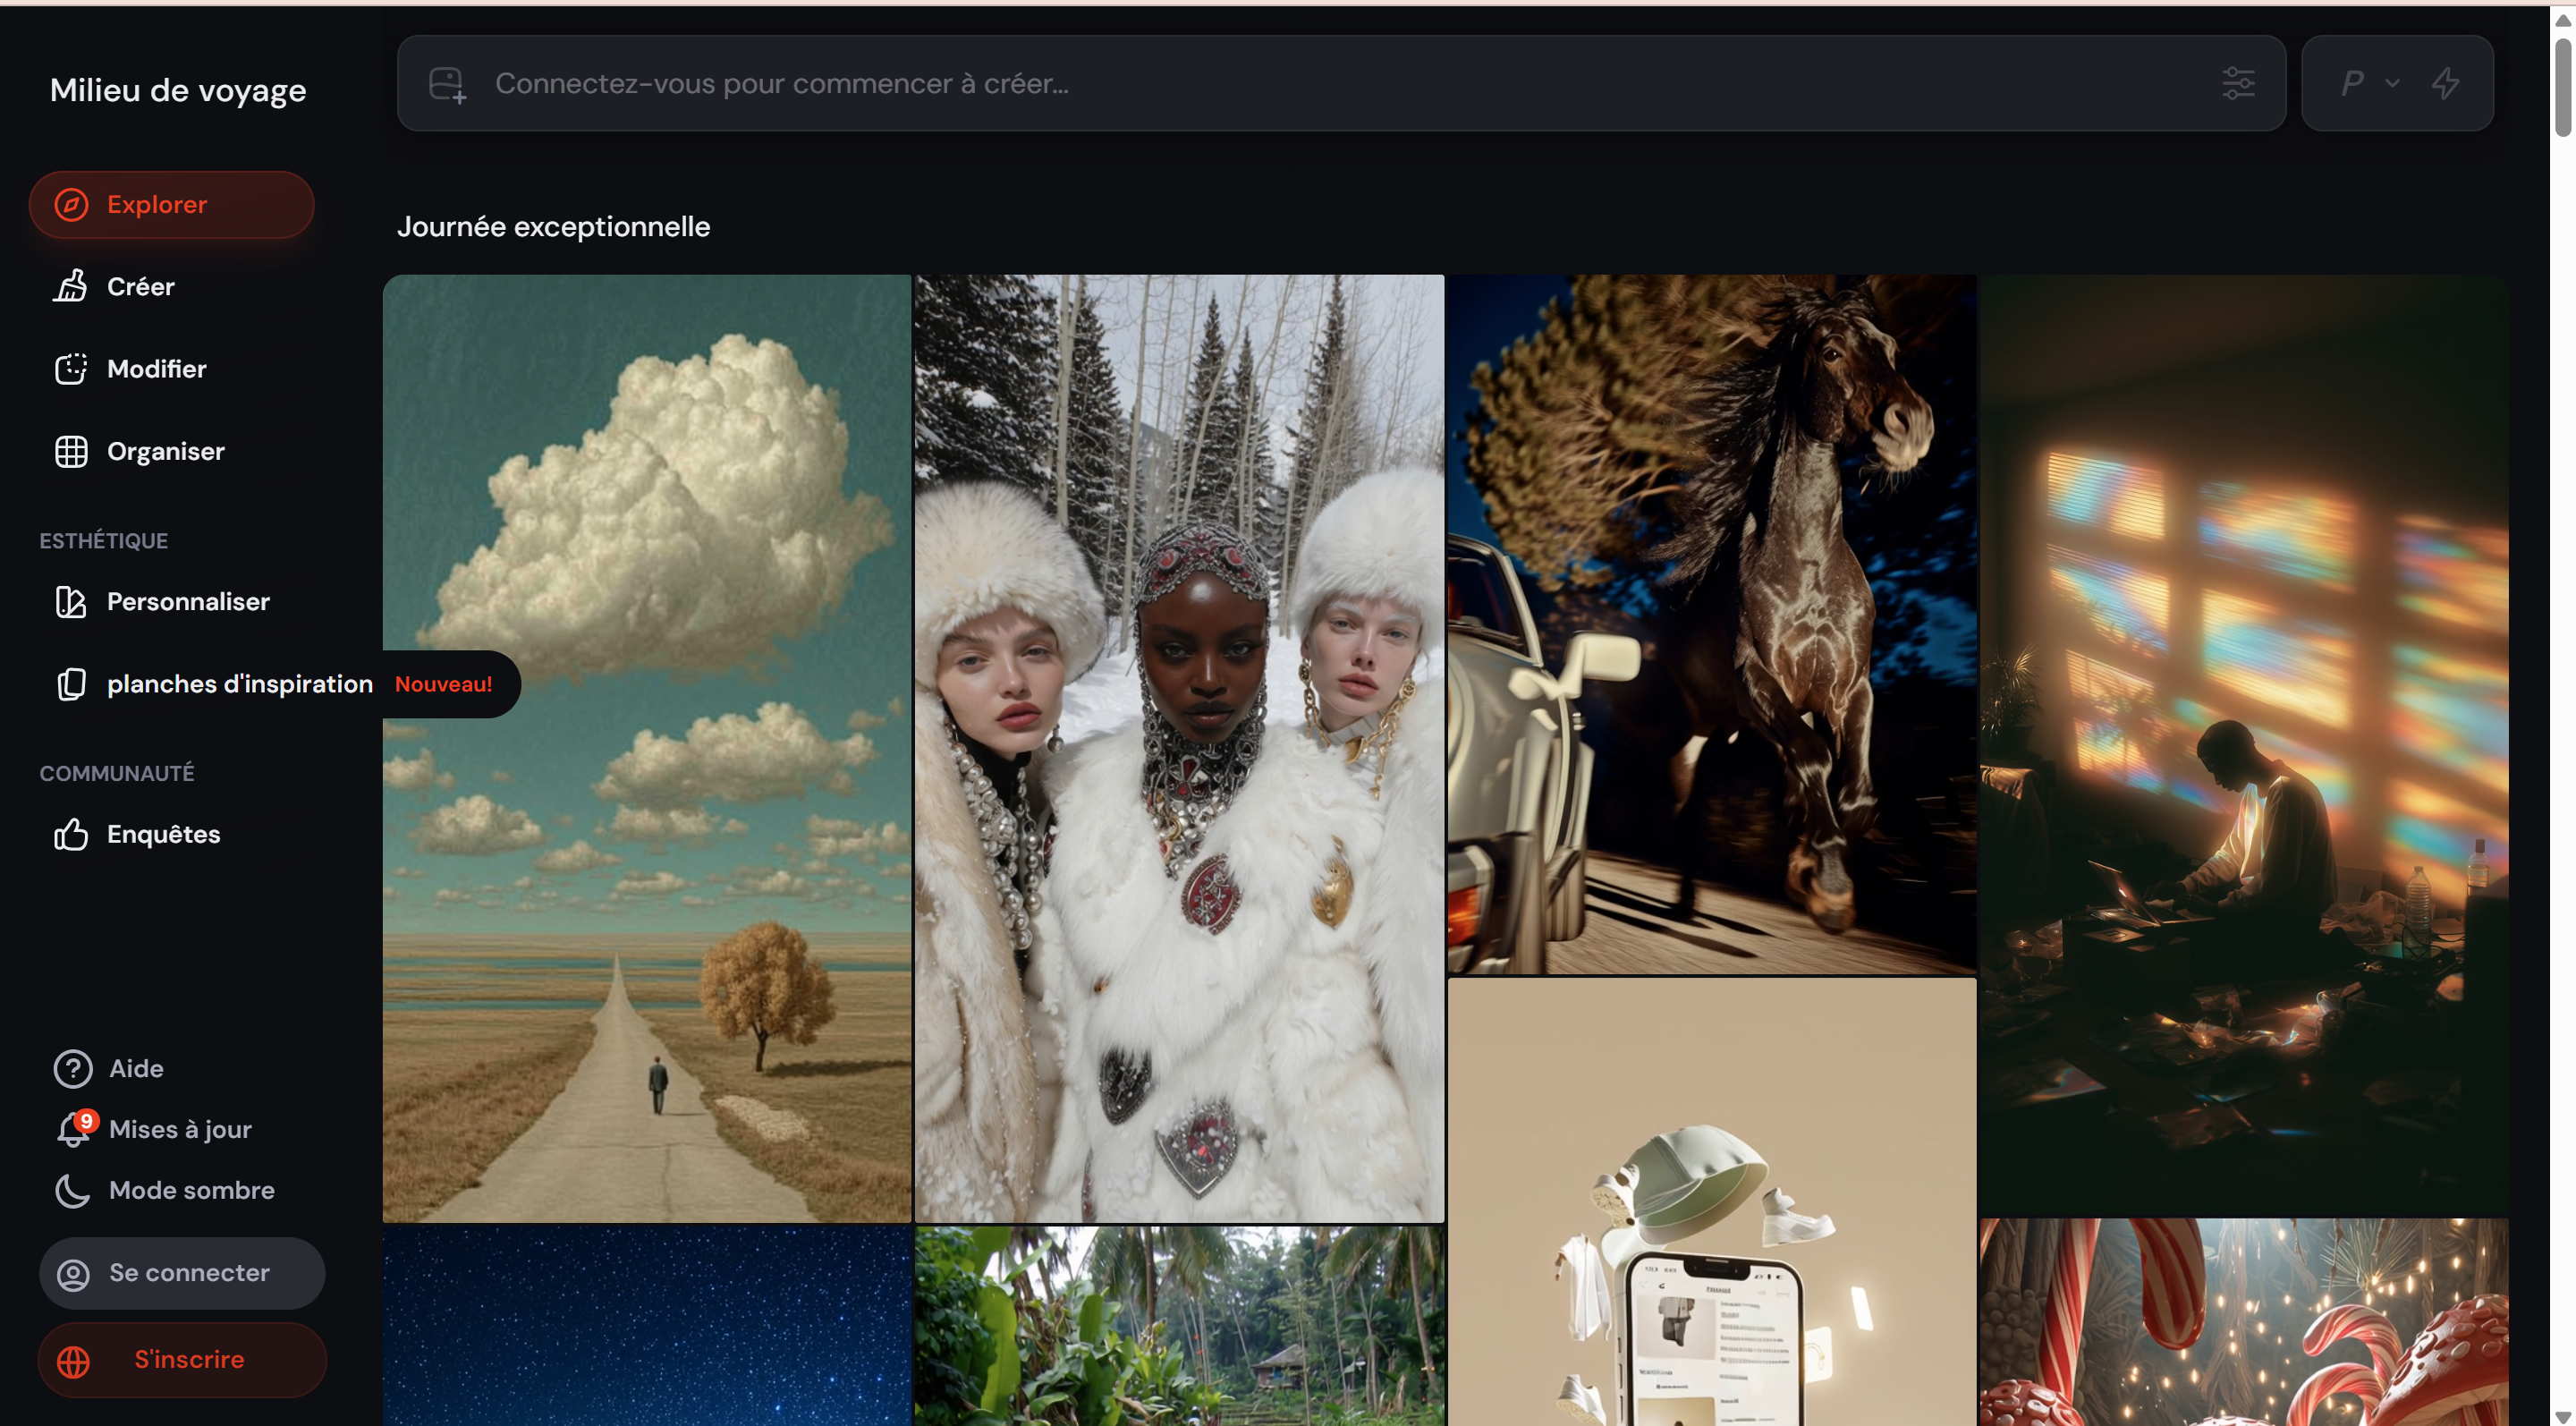Click the prompt text input field
Image resolution: width=2576 pixels, height=1426 pixels.
[x=1300, y=83]
